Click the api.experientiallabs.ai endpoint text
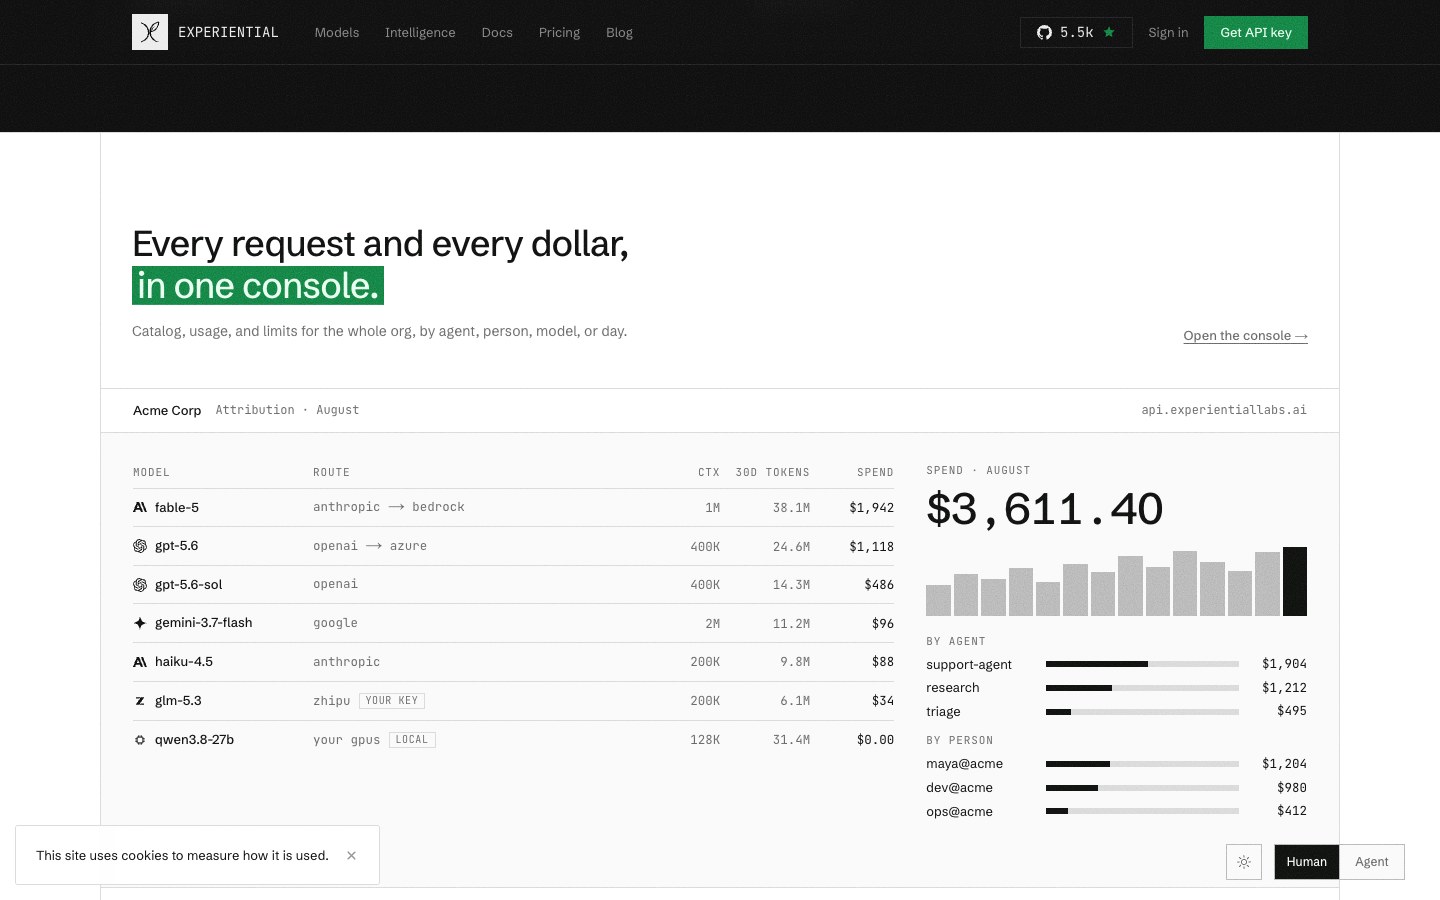 pyautogui.click(x=1224, y=410)
